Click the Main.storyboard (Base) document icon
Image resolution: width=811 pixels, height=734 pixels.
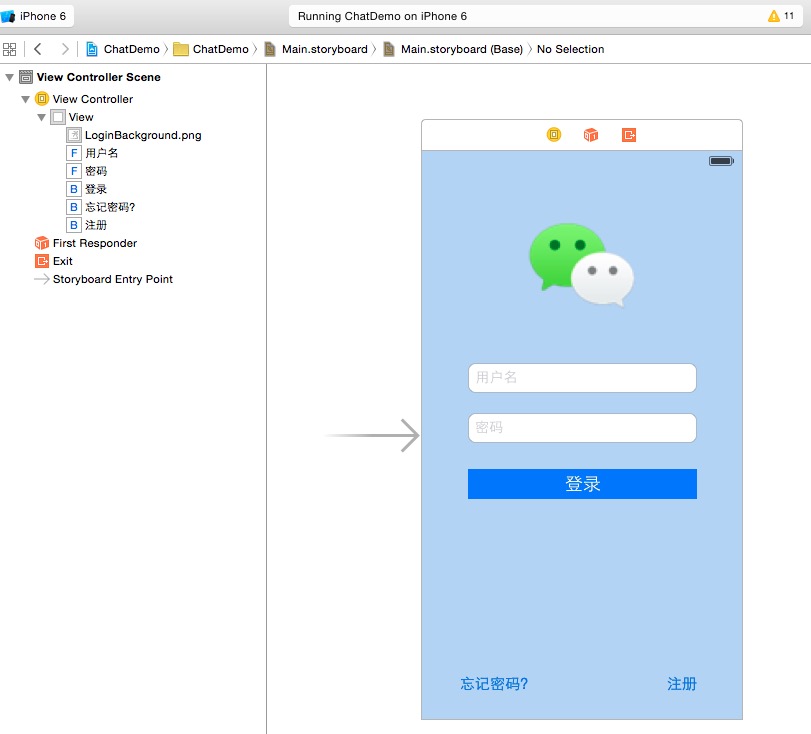point(389,49)
